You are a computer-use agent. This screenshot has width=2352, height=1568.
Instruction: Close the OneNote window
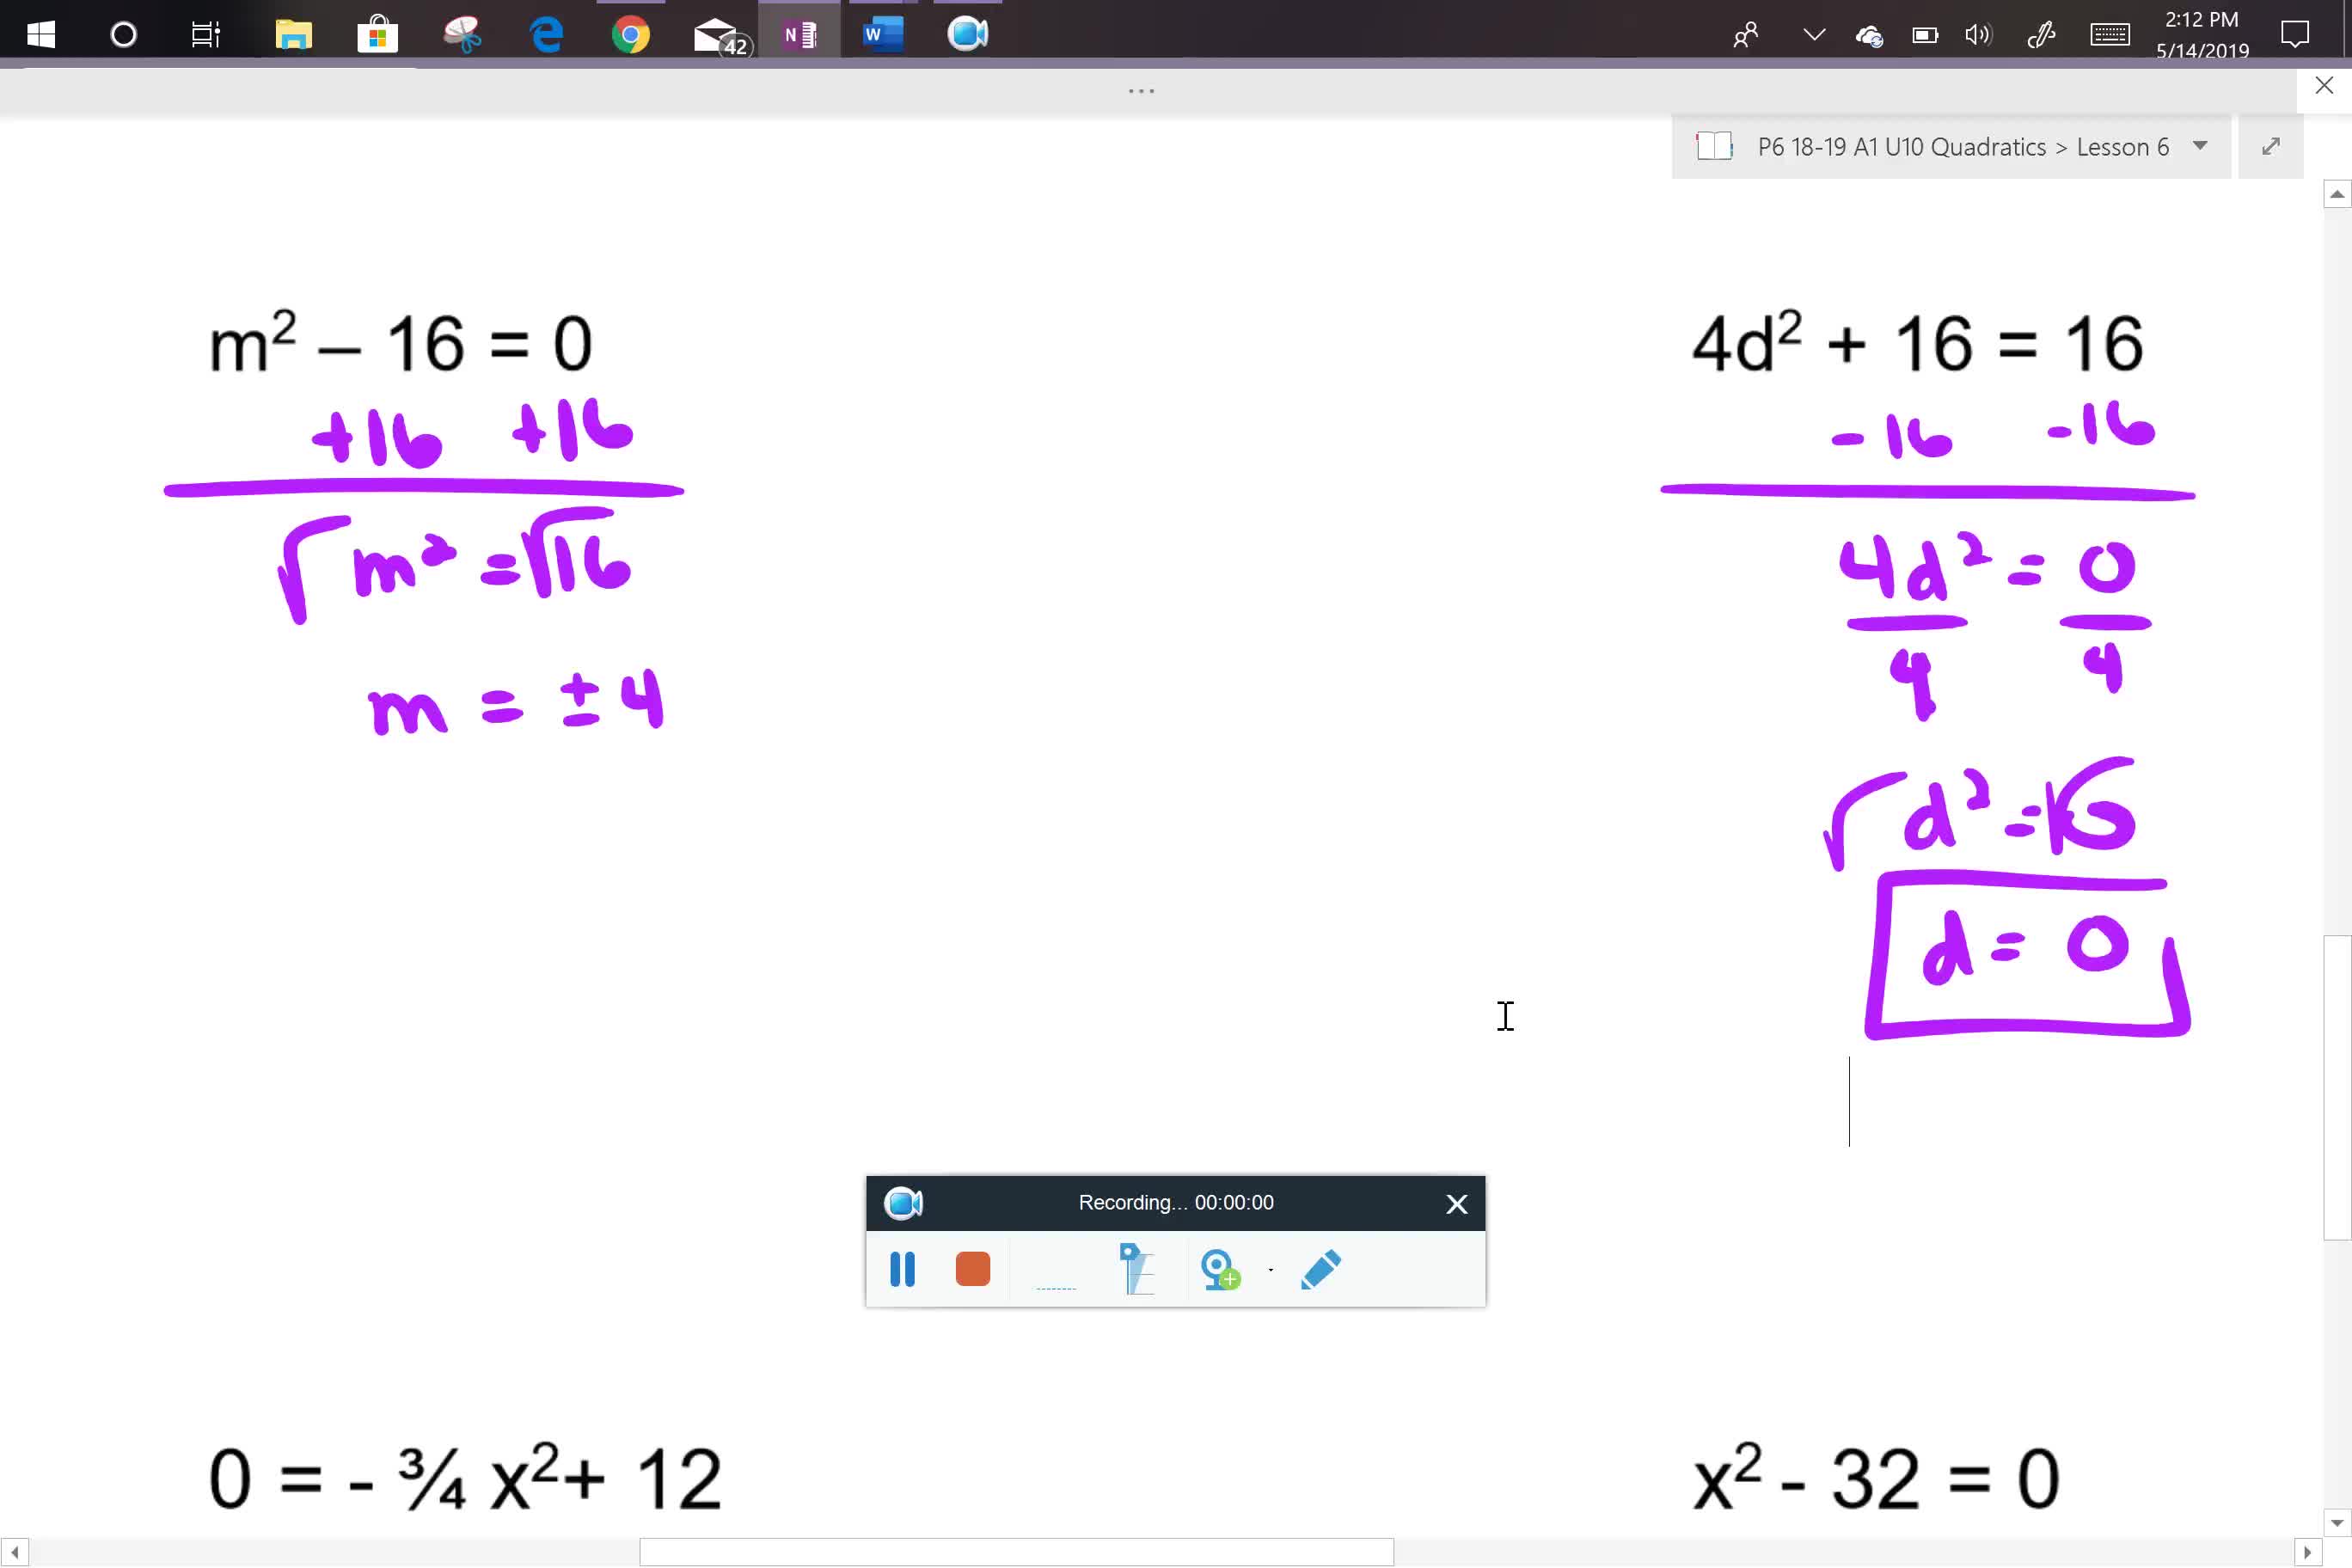[x=2324, y=85]
